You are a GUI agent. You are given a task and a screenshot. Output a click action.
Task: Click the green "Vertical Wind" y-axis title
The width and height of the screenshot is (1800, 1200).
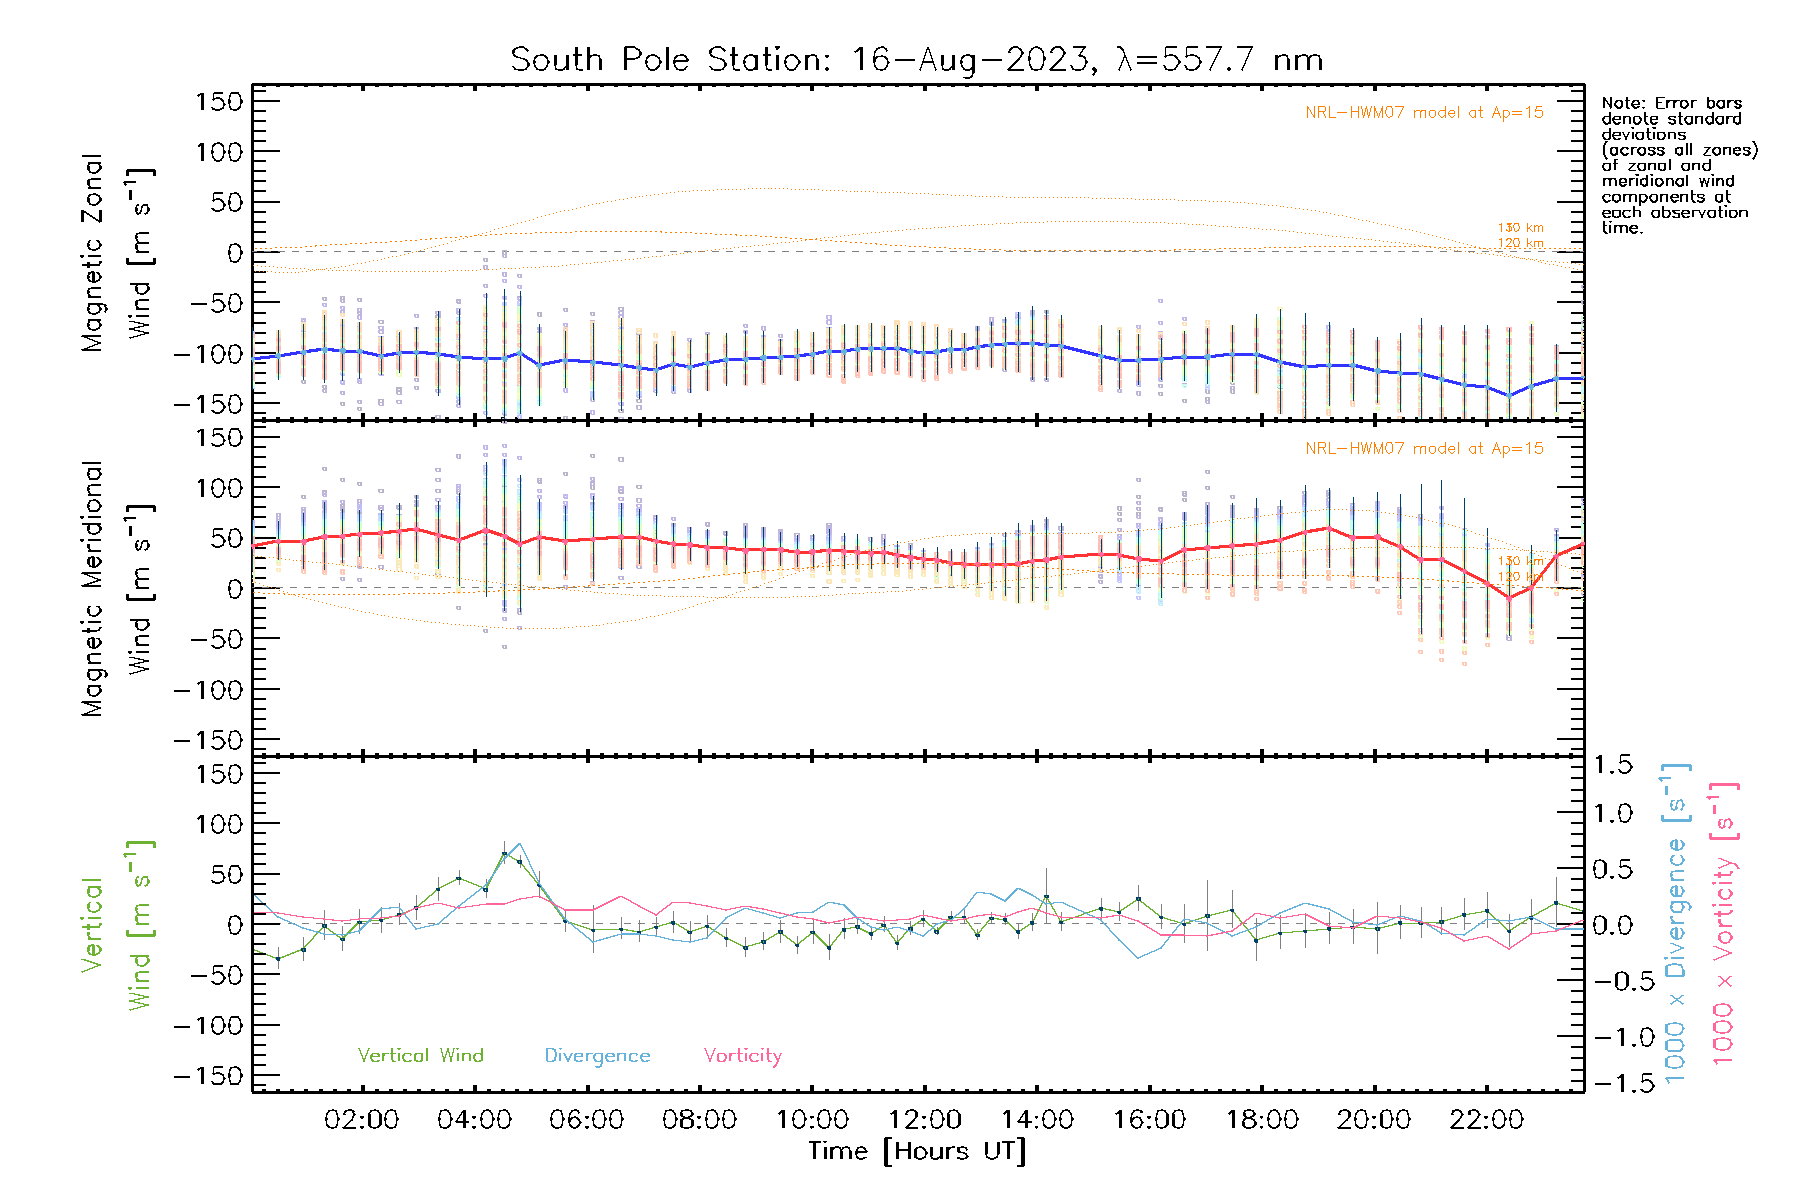tap(117, 925)
